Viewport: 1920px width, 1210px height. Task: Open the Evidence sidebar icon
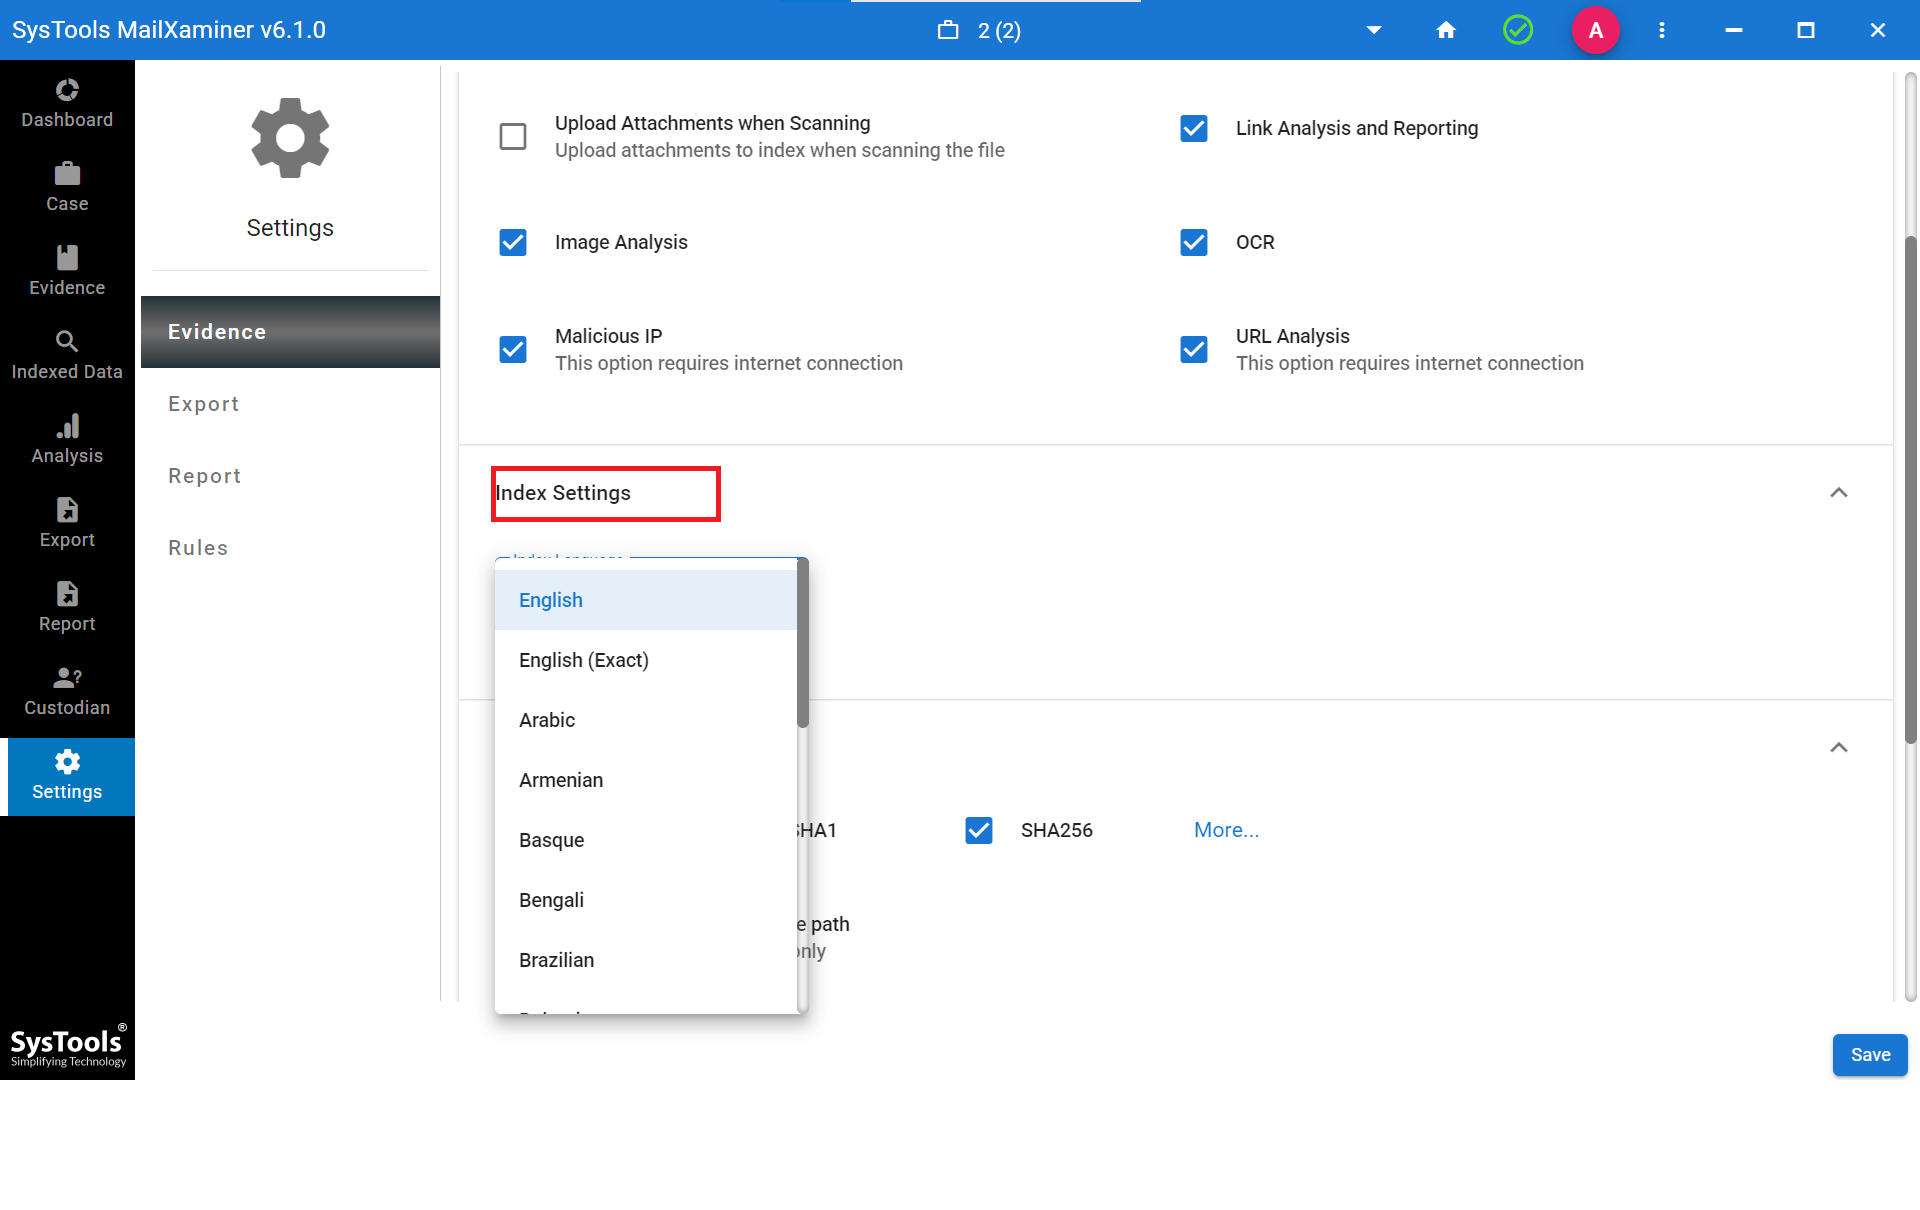click(x=67, y=268)
